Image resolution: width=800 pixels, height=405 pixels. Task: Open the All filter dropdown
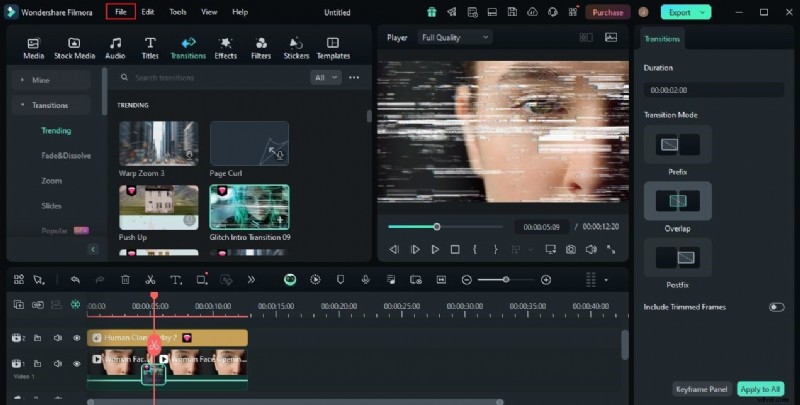pyautogui.click(x=325, y=77)
